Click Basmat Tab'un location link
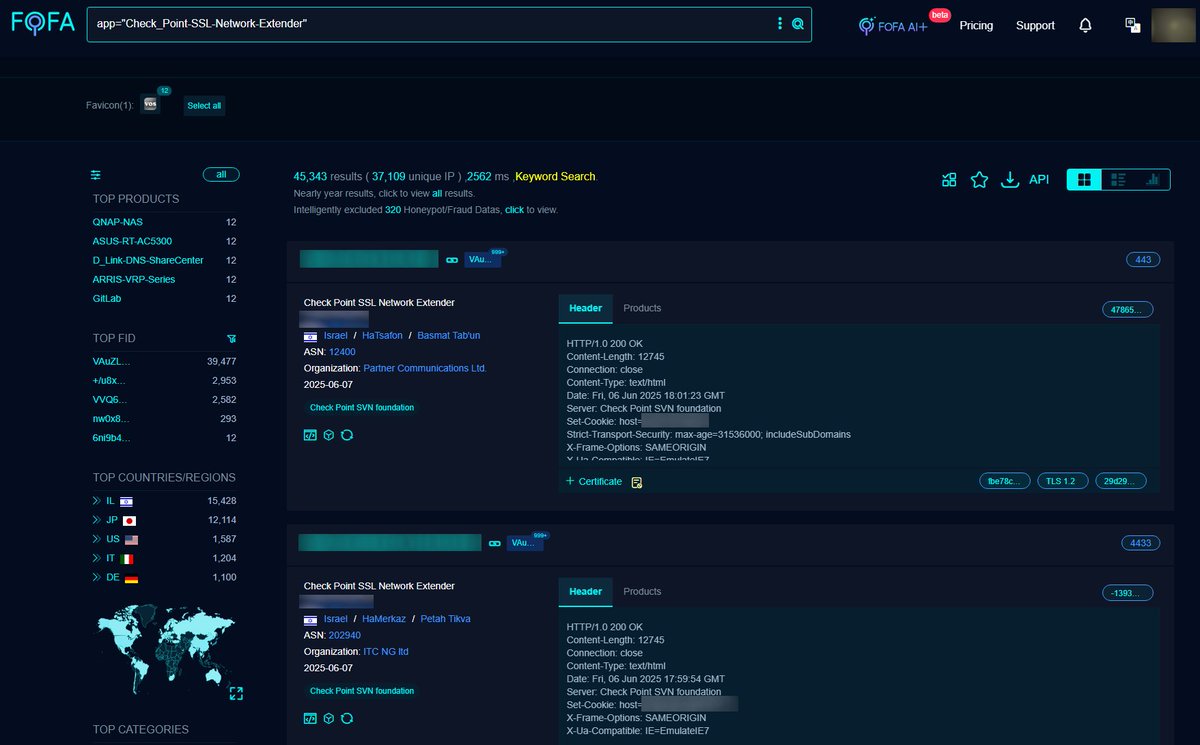This screenshot has width=1200, height=745. 450,336
